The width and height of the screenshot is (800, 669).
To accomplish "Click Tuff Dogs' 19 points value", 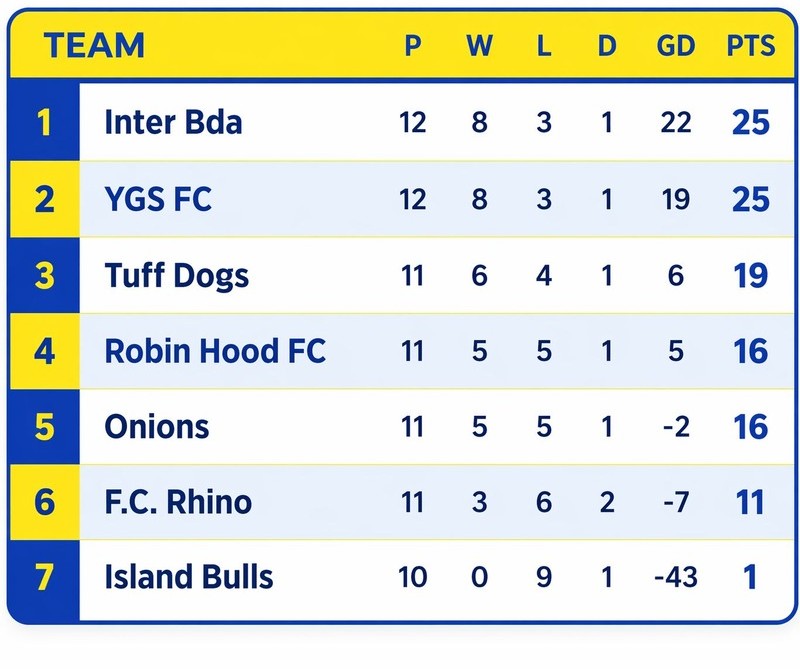I will point(750,275).
